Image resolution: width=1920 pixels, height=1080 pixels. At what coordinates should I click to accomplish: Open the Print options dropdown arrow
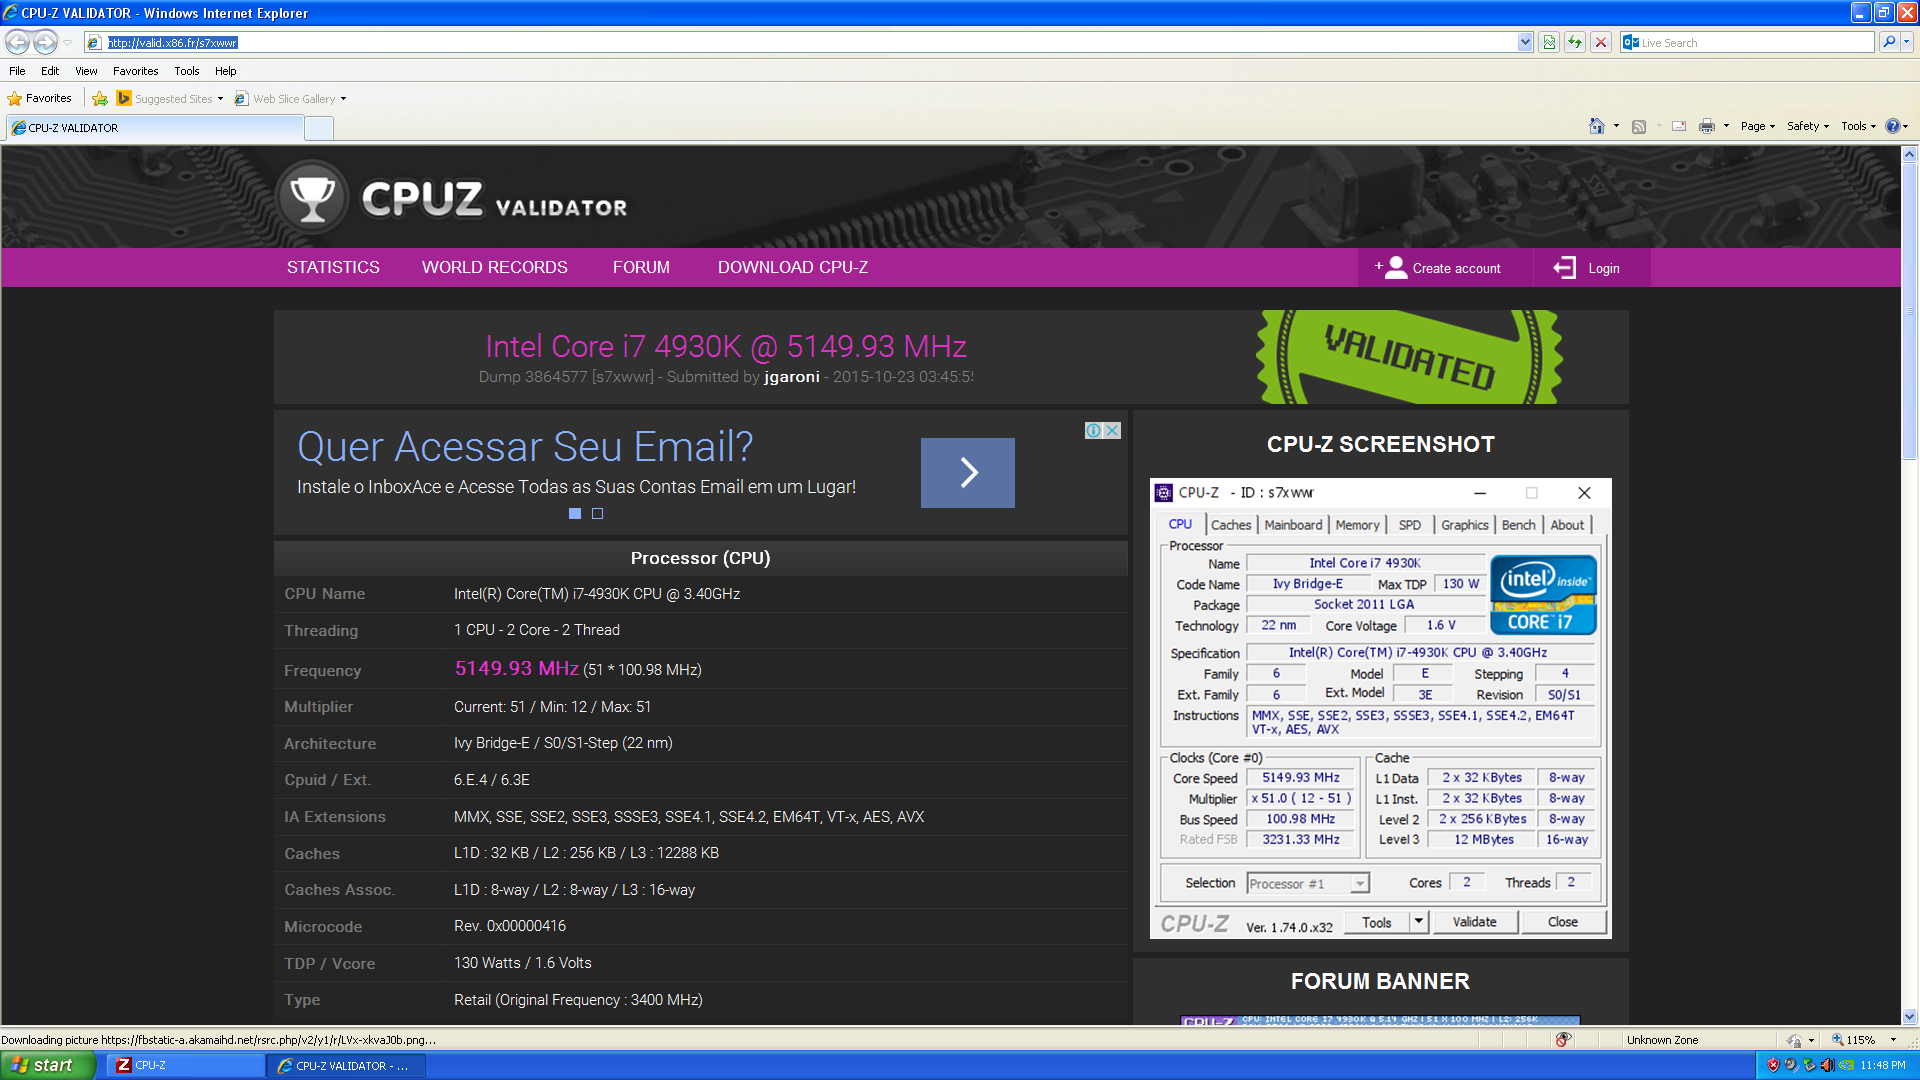pyautogui.click(x=1726, y=126)
